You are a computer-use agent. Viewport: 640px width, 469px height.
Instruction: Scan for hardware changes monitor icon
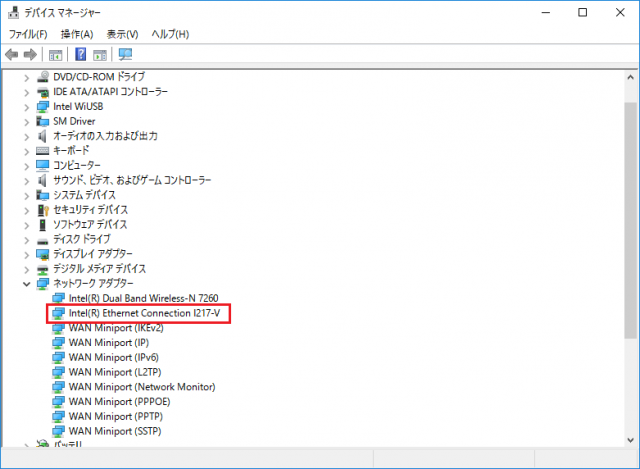pos(125,54)
